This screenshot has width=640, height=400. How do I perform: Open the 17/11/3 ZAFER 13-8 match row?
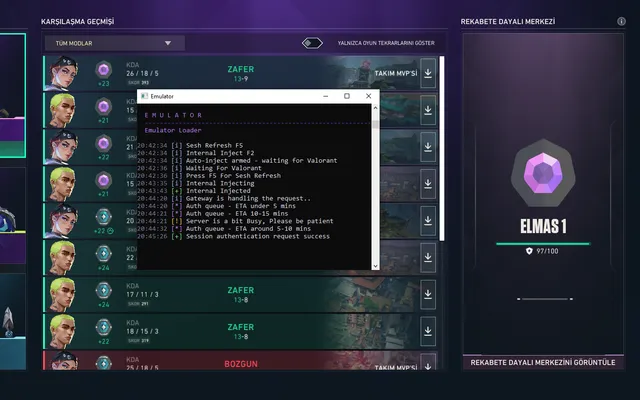coord(240,294)
